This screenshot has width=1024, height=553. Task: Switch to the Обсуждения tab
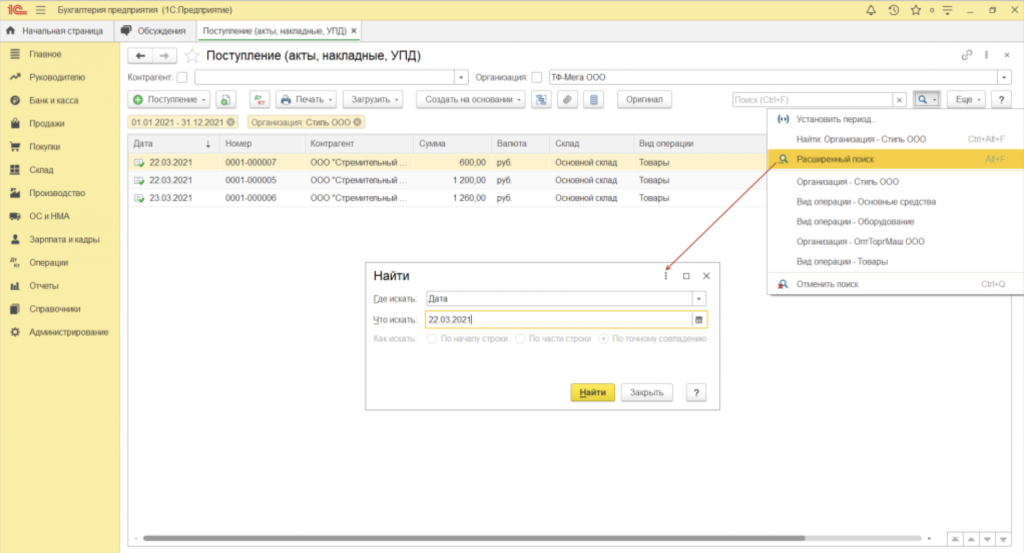(153, 31)
